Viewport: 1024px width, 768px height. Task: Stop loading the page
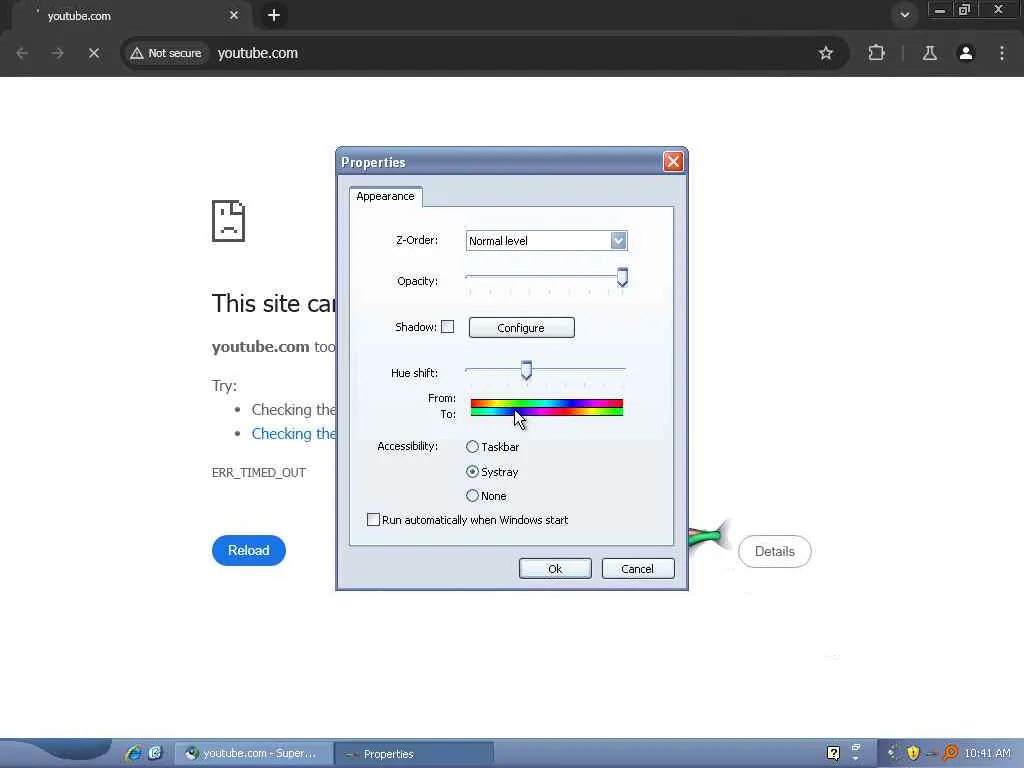pos(93,53)
